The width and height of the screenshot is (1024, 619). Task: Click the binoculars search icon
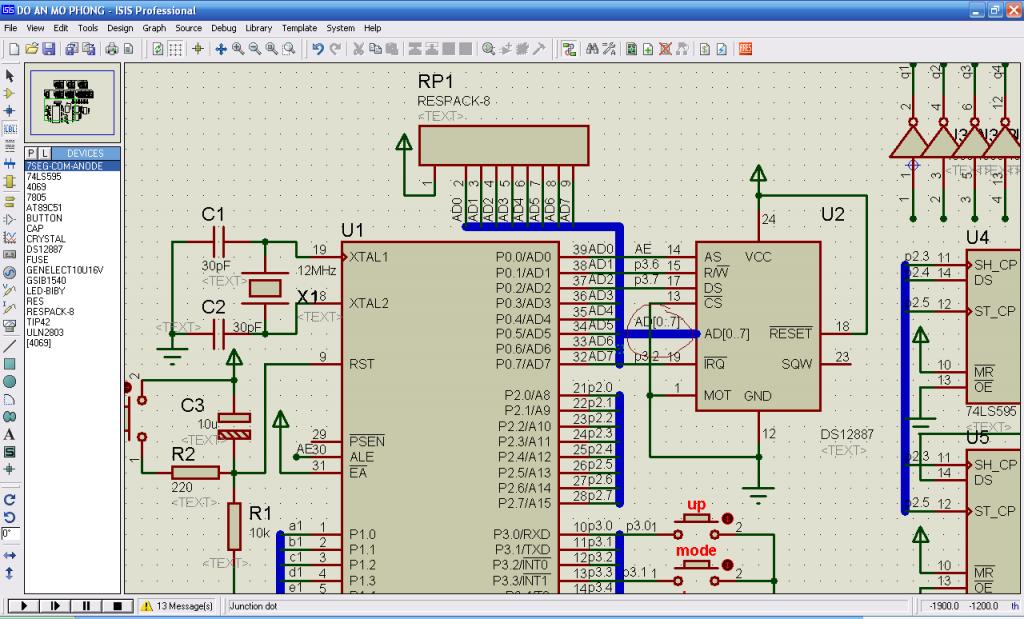(593, 48)
